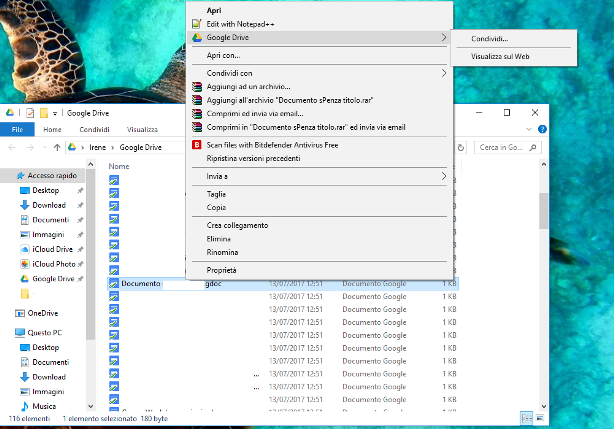Click the Notepad++ icon in context menu
This screenshot has width=614, height=429.
click(x=197, y=23)
